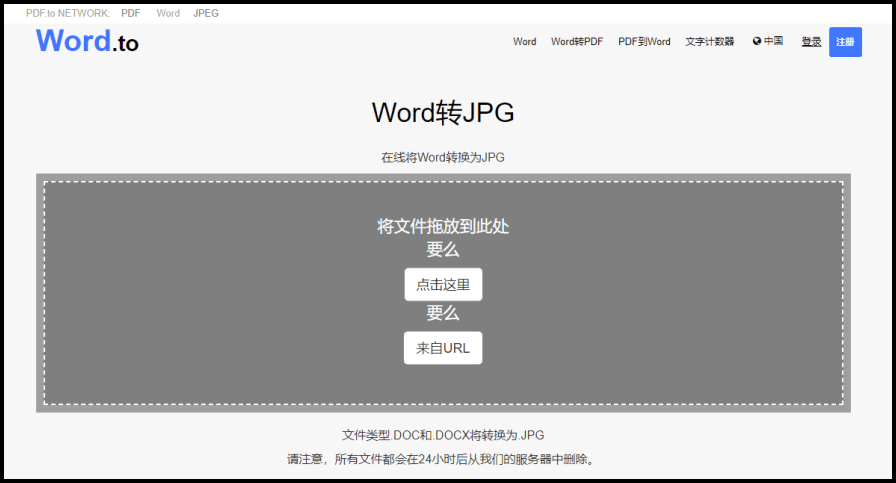Open the Word link in the network bar

click(x=168, y=13)
